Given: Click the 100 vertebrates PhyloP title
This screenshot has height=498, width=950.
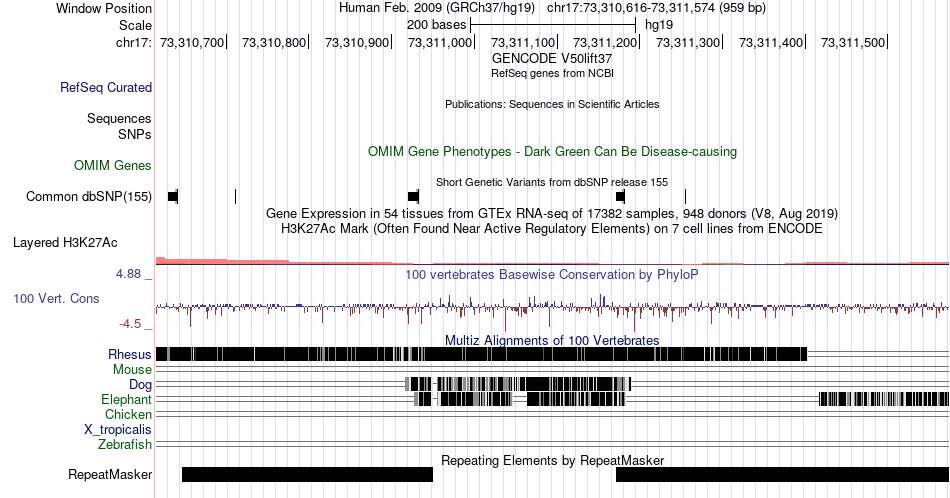Looking at the screenshot, I should coord(552,274).
